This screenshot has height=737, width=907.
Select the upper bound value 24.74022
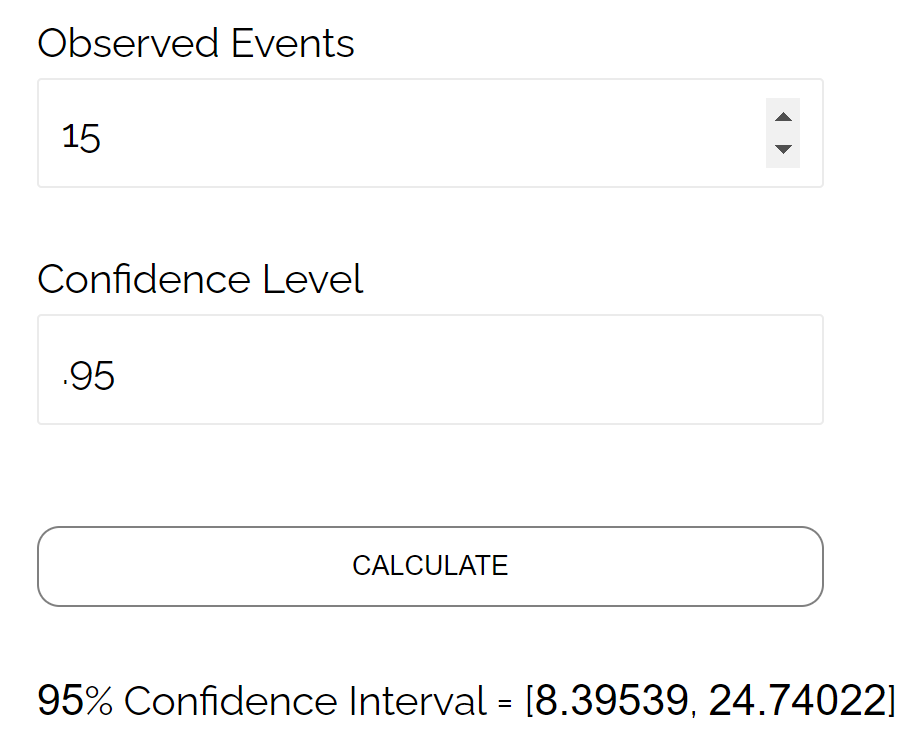click(x=800, y=699)
